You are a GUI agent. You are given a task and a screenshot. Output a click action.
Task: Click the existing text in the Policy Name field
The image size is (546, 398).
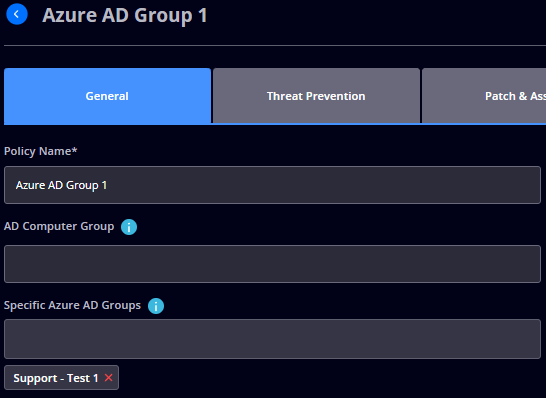pyautogui.click(x=61, y=185)
